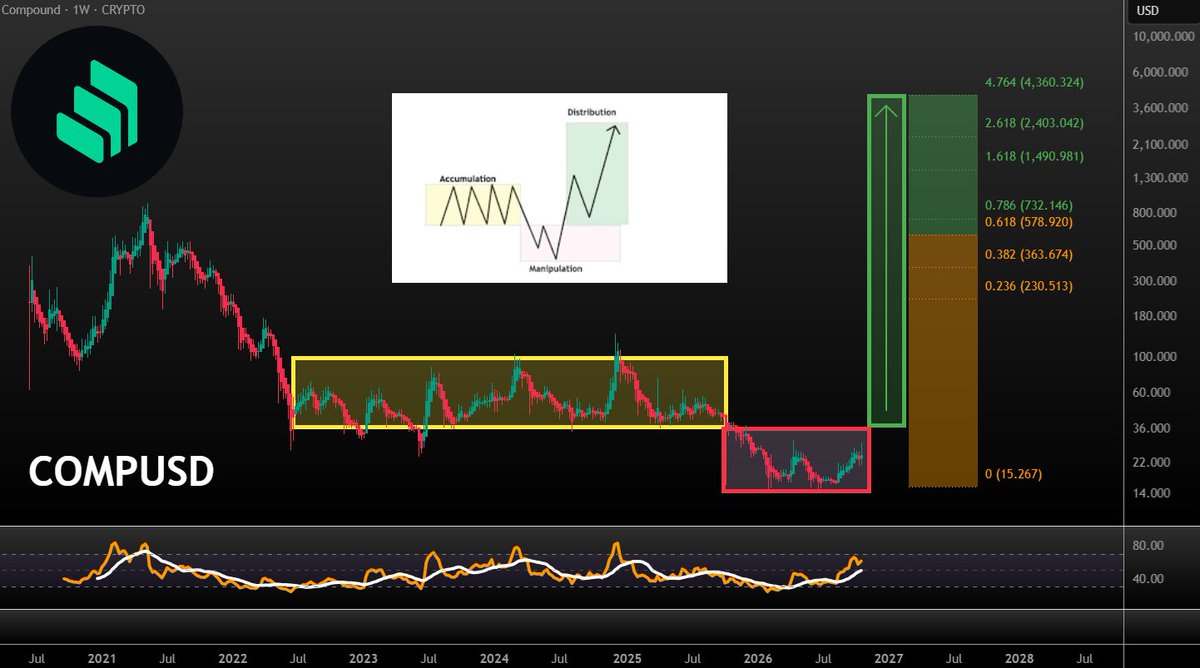Click the COMPUSD text label
Viewport: 1200px width, 668px height.
[x=121, y=471]
